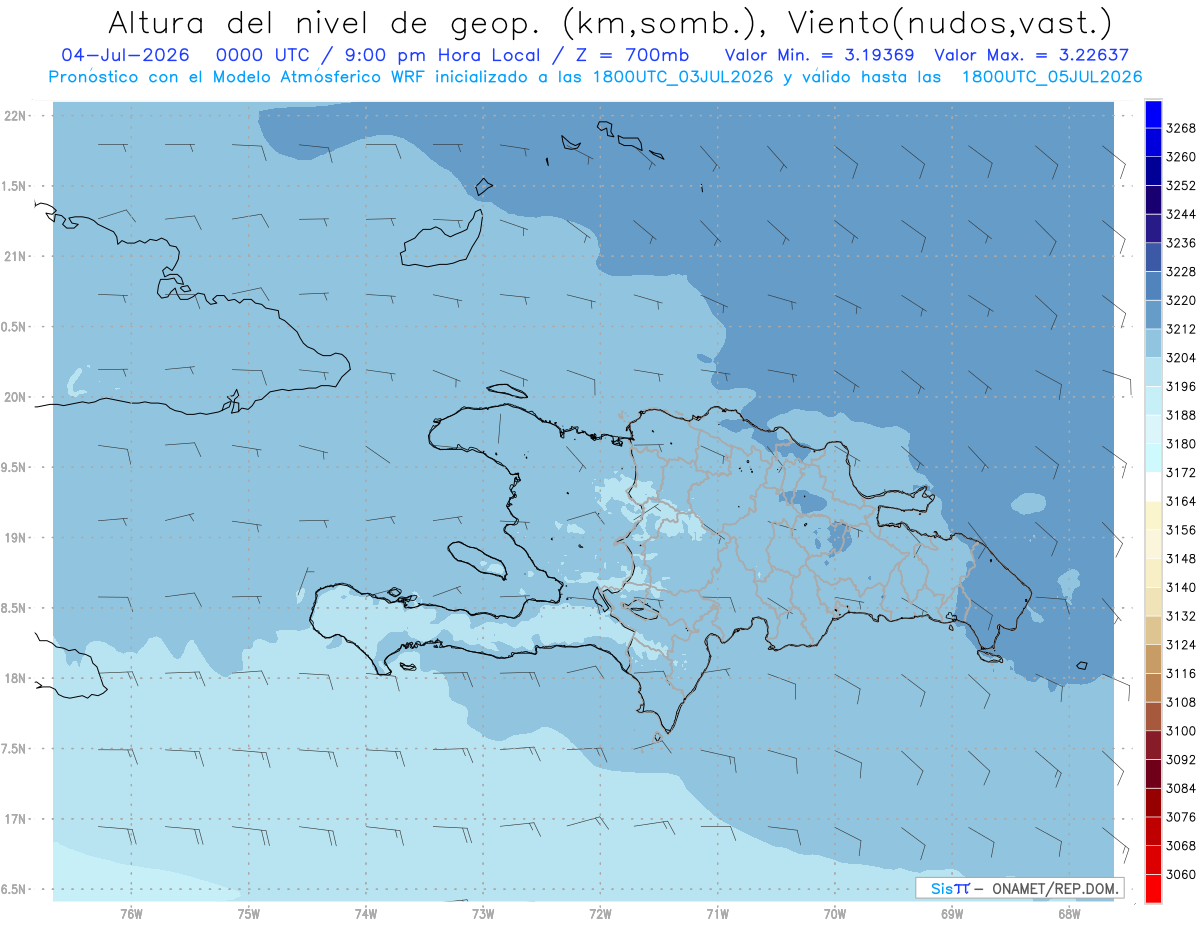This screenshot has height=927, width=1200.
Task: Pick the brown swatch between 3100 and 3108
Action: point(1153,716)
